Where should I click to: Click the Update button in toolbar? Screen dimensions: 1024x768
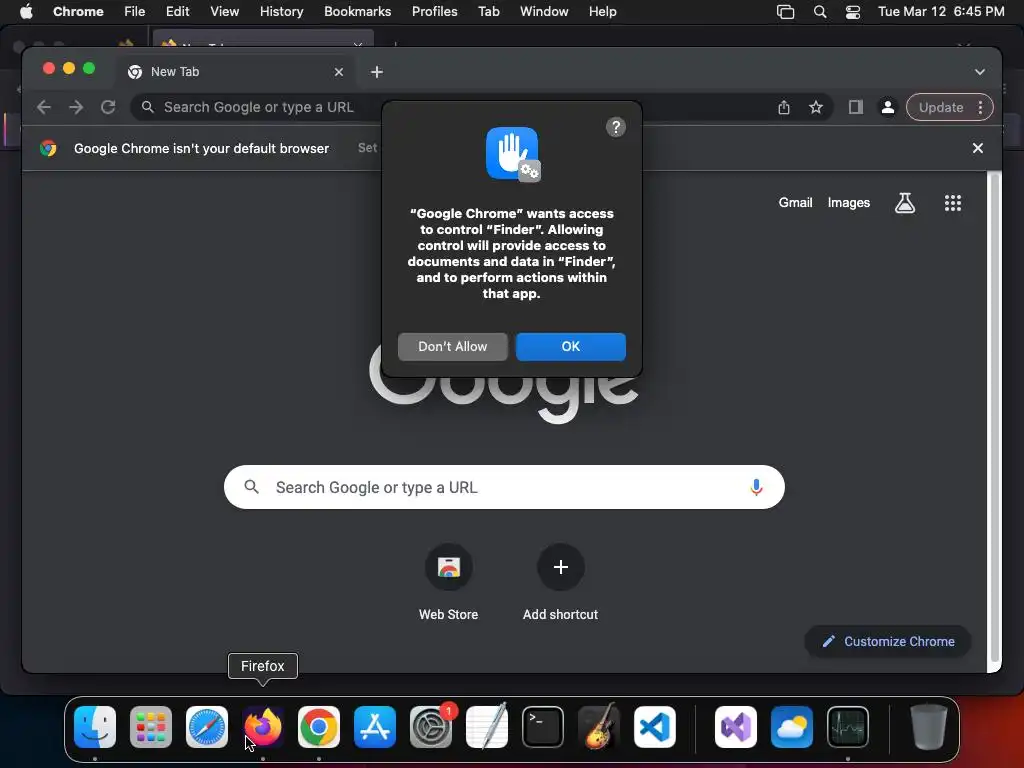[940, 107]
